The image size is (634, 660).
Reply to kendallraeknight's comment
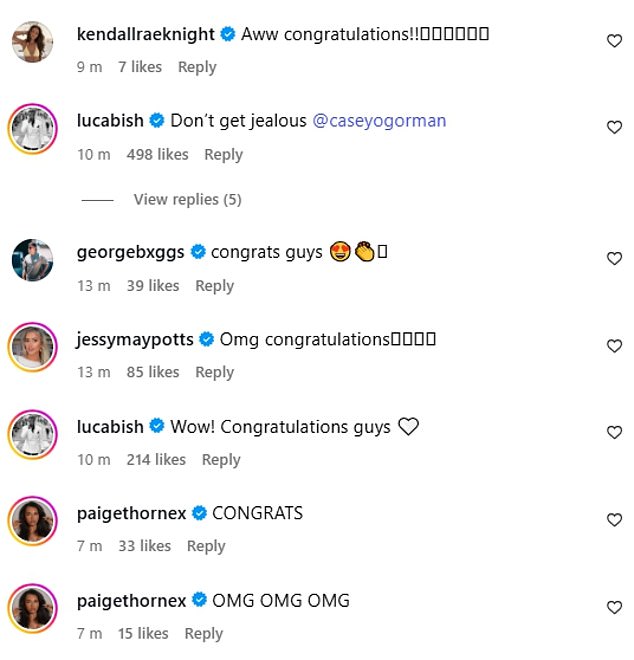pyautogui.click(x=197, y=67)
